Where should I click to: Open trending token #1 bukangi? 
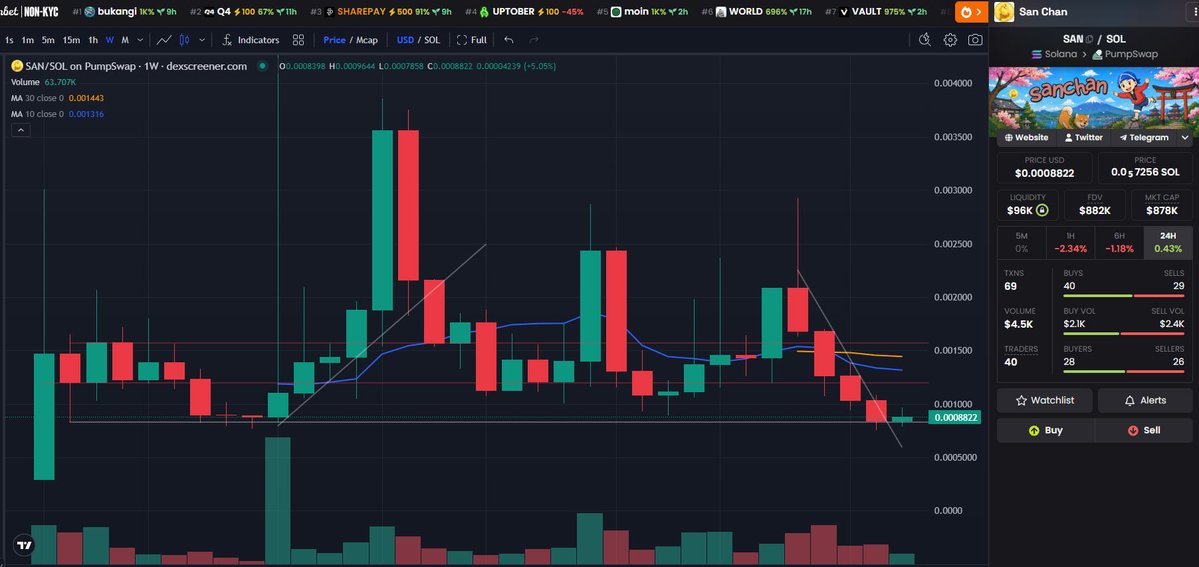[x=125, y=11]
